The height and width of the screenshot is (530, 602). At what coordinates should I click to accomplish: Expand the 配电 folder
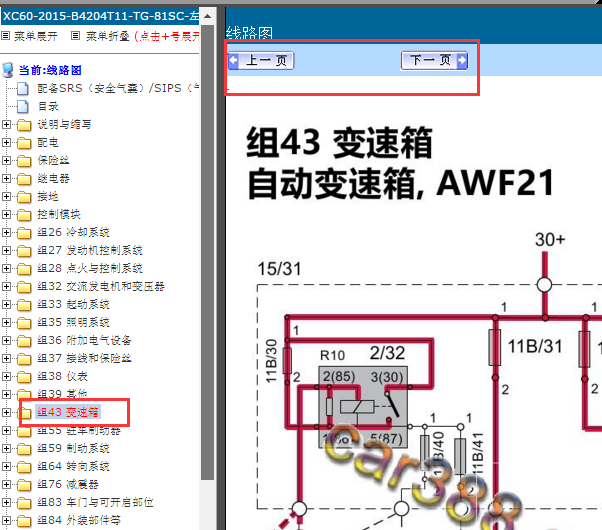point(6,142)
